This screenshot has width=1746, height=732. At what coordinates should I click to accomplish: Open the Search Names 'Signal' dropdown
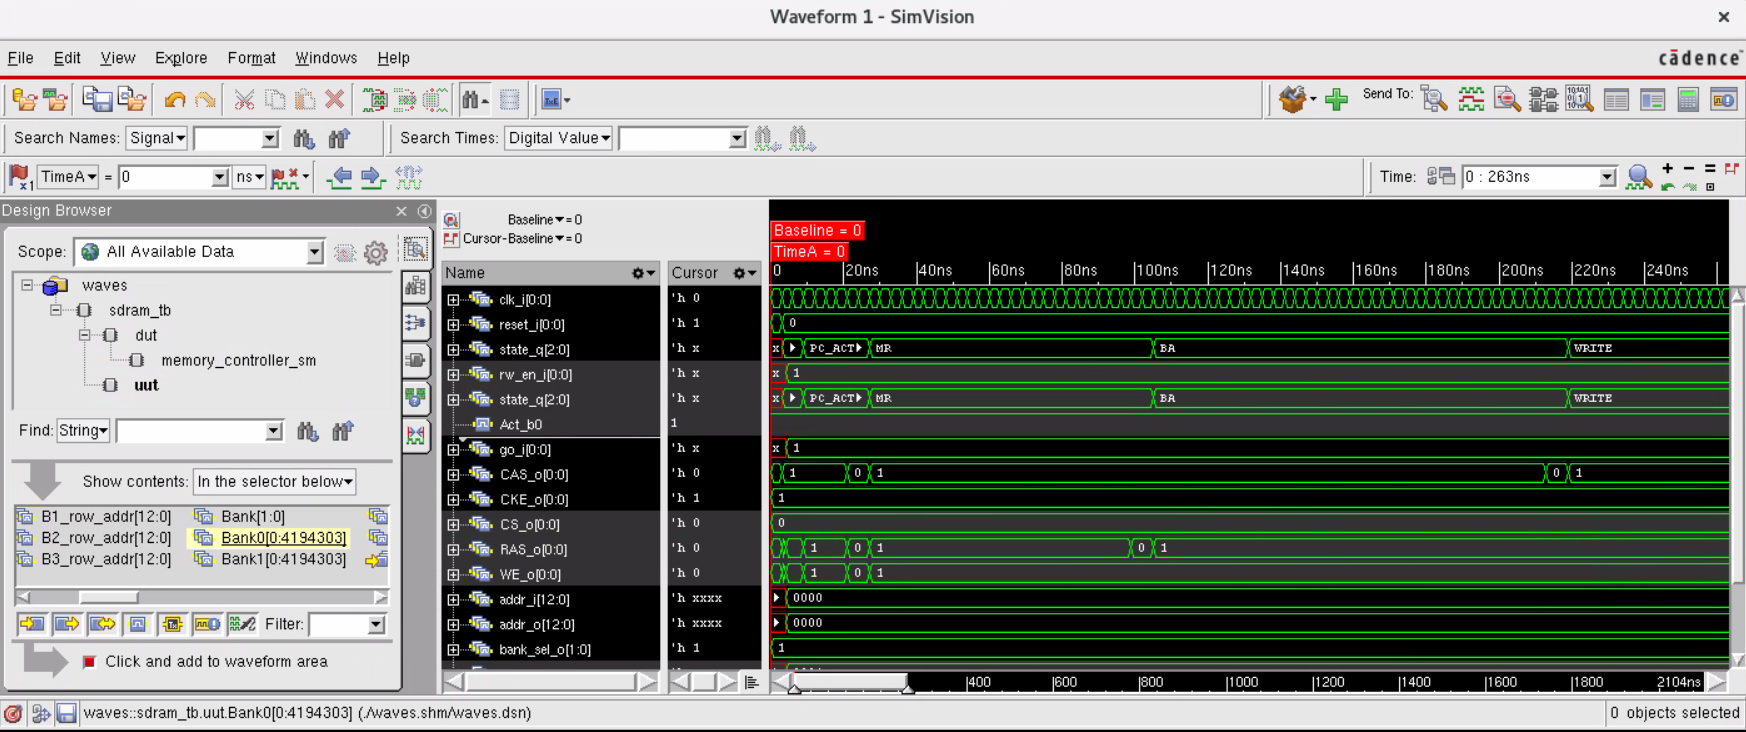[x=157, y=138]
